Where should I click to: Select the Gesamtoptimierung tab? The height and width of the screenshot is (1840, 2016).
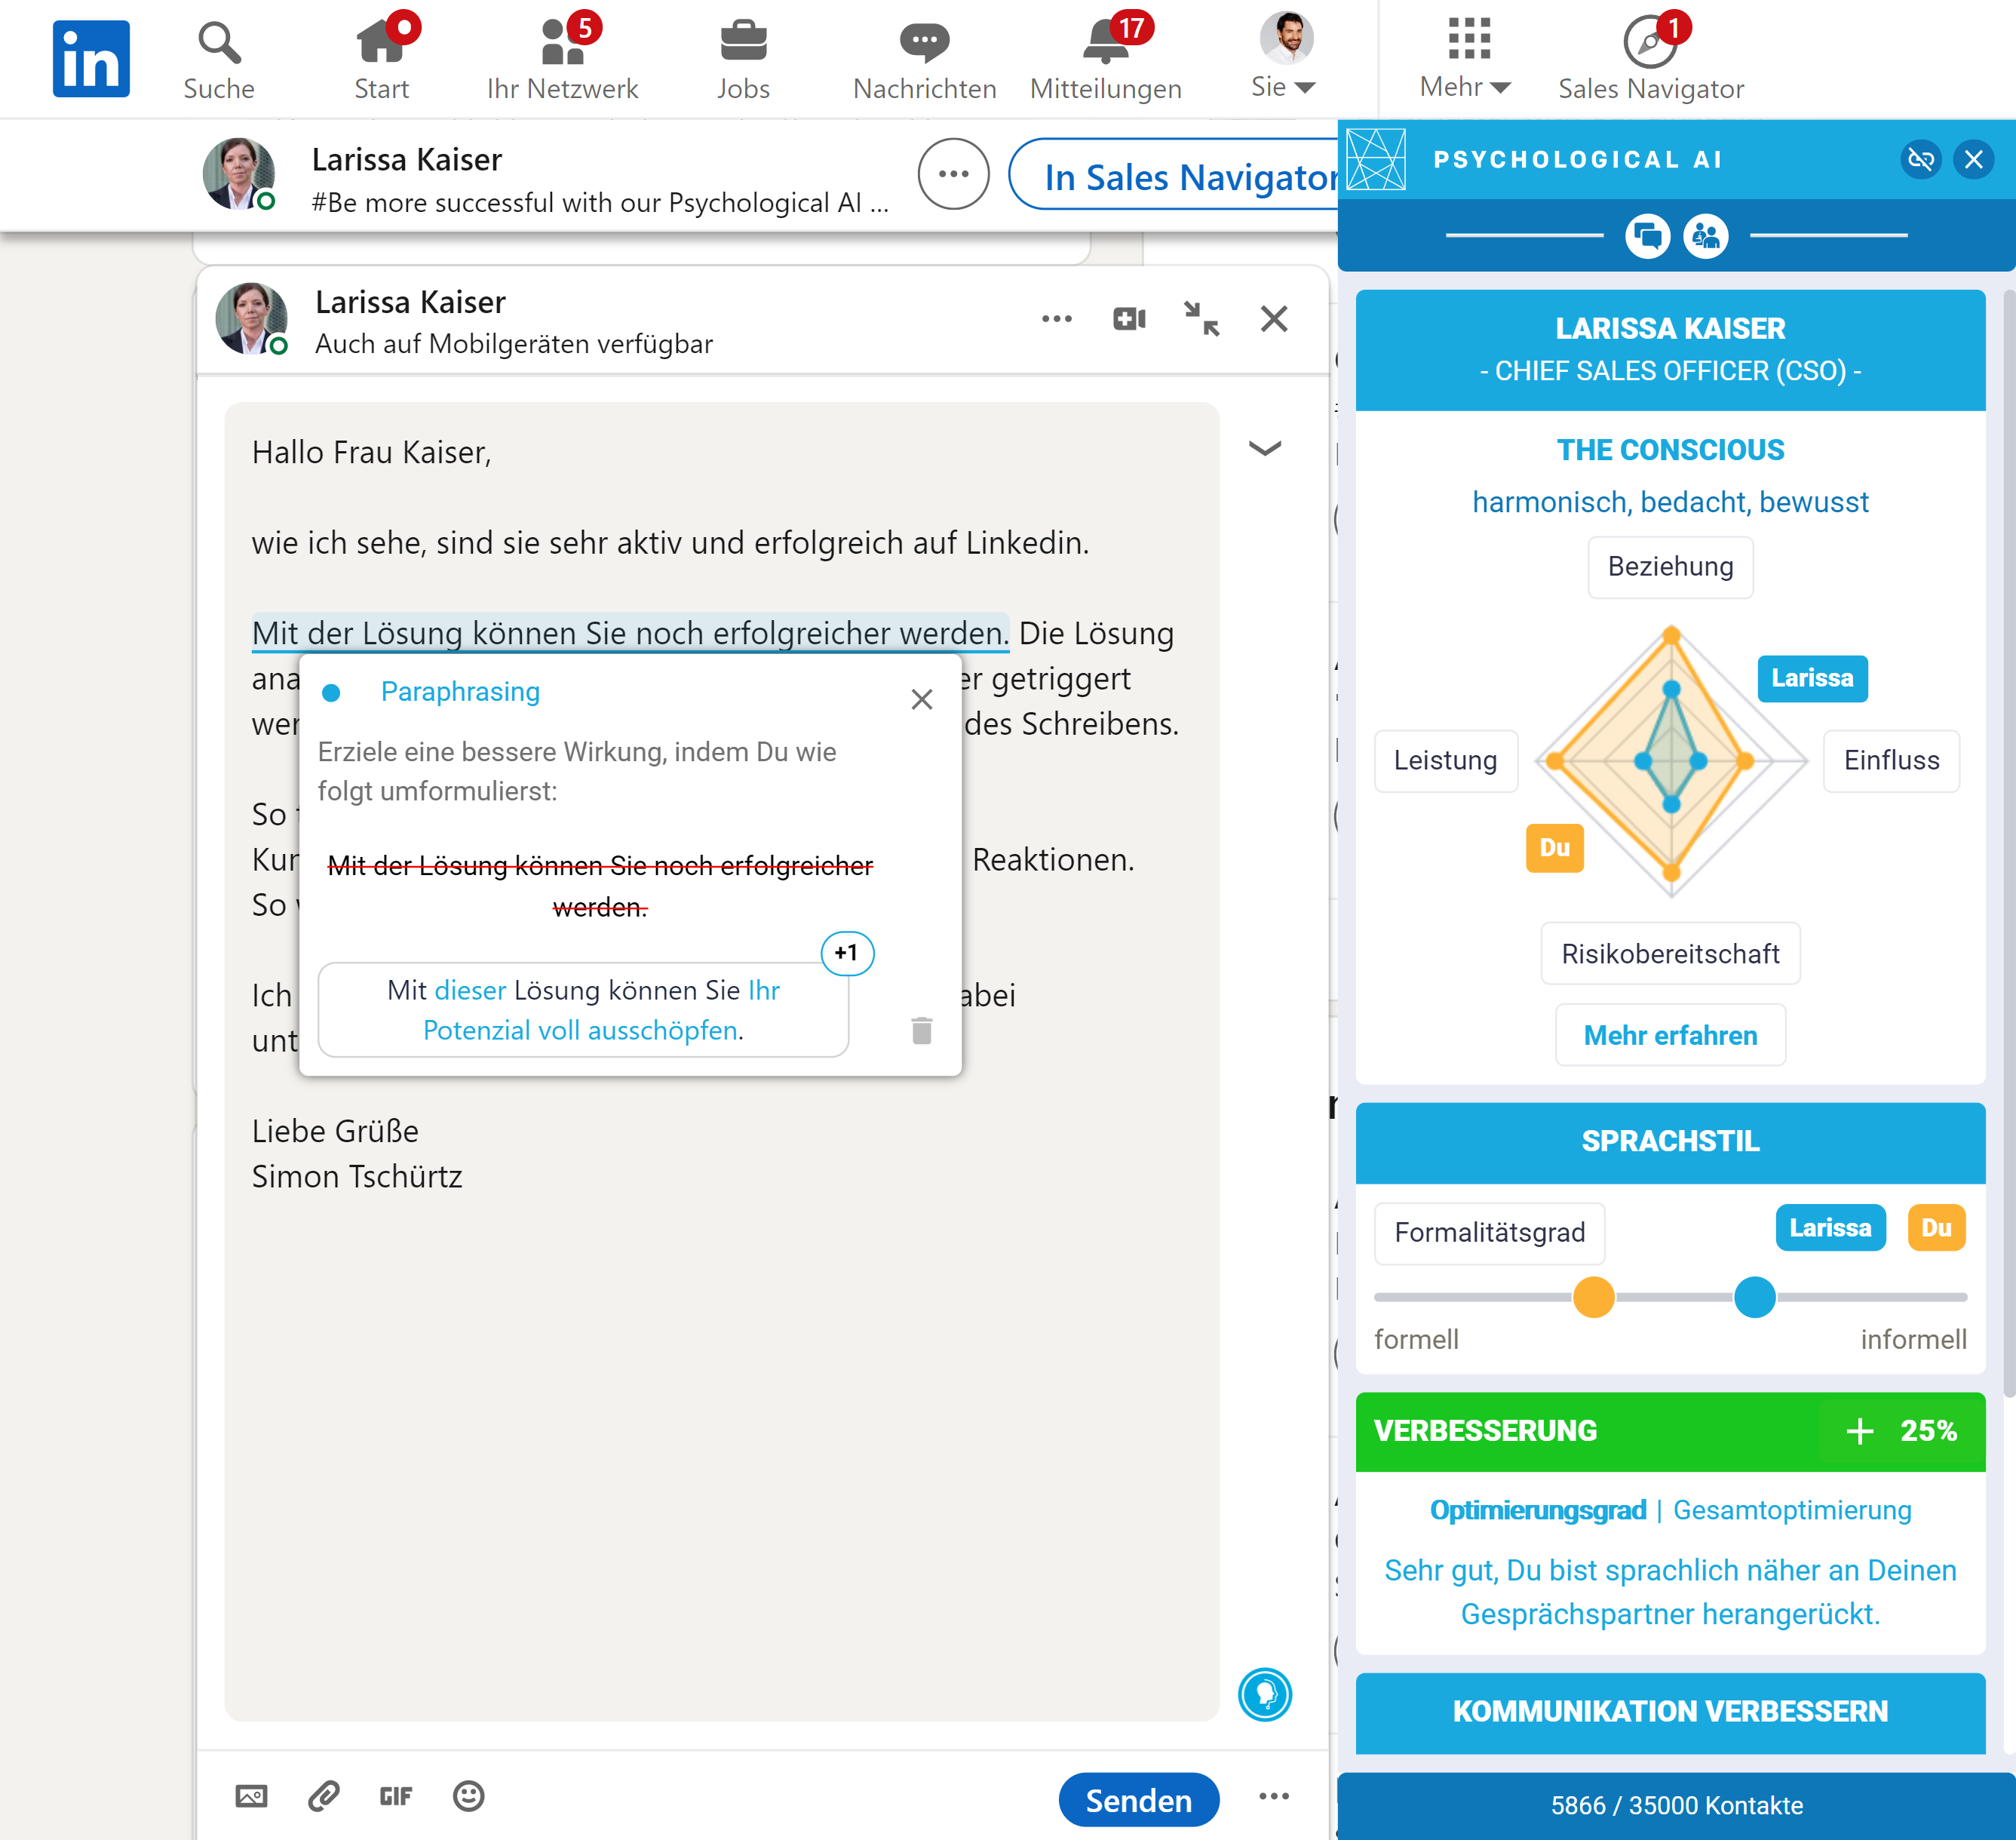point(1792,1510)
